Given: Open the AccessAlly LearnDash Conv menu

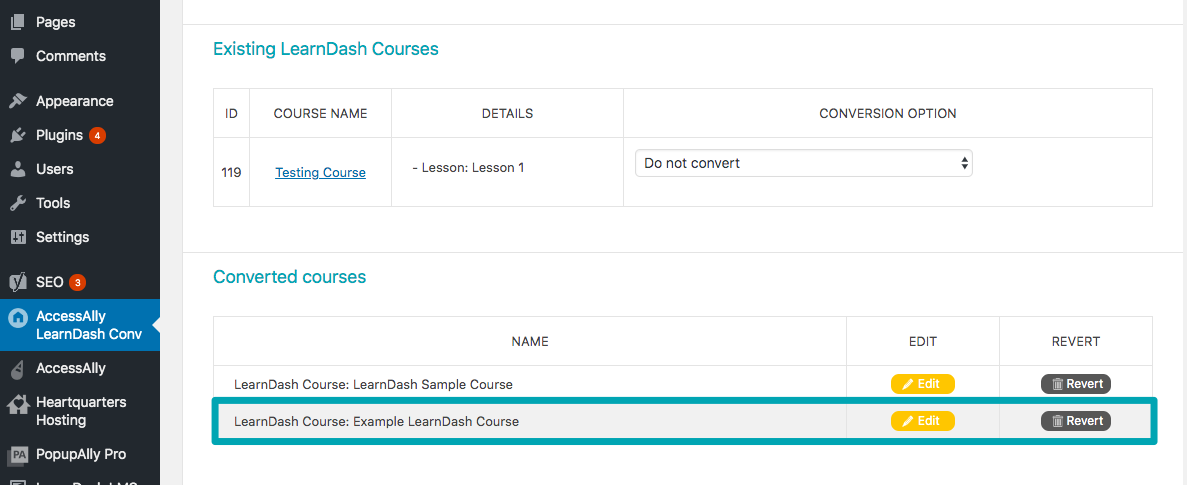Looking at the screenshot, I should (80, 325).
